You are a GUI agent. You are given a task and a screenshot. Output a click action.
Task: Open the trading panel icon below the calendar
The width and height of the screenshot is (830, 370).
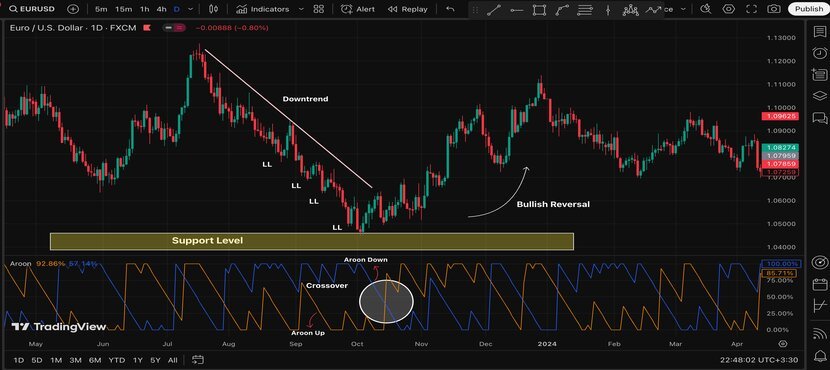819,305
